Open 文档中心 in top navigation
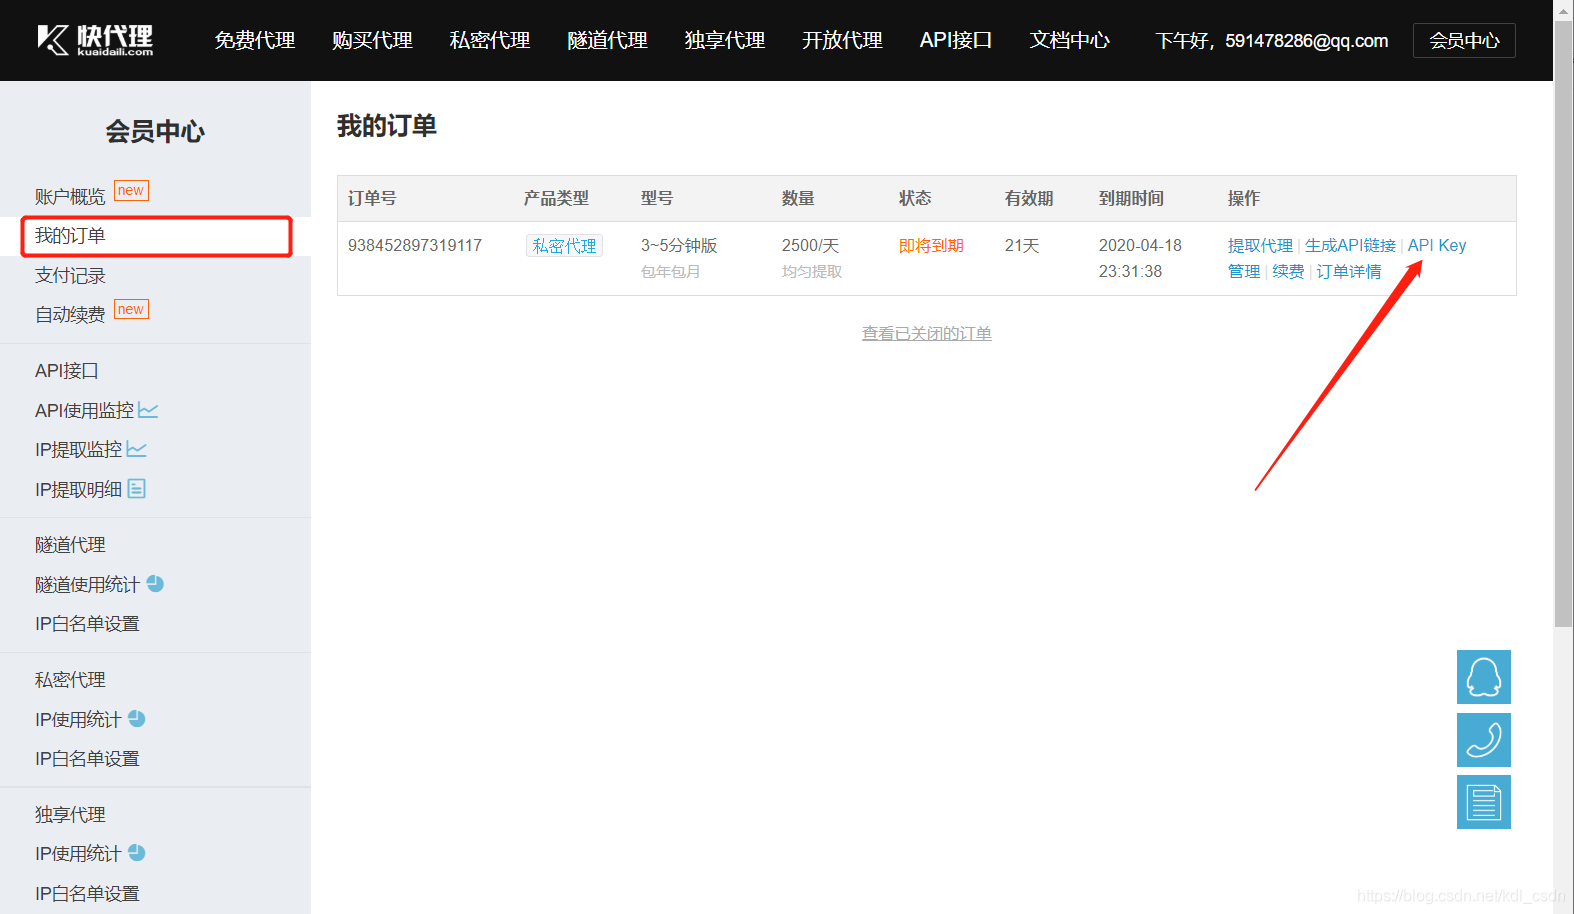 point(1070,40)
